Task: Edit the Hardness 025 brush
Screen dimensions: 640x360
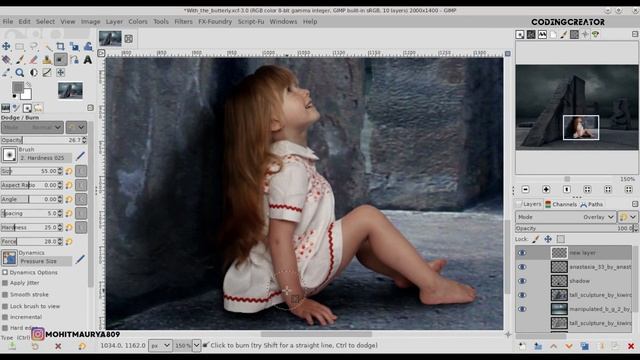Action: pos(80,156)
